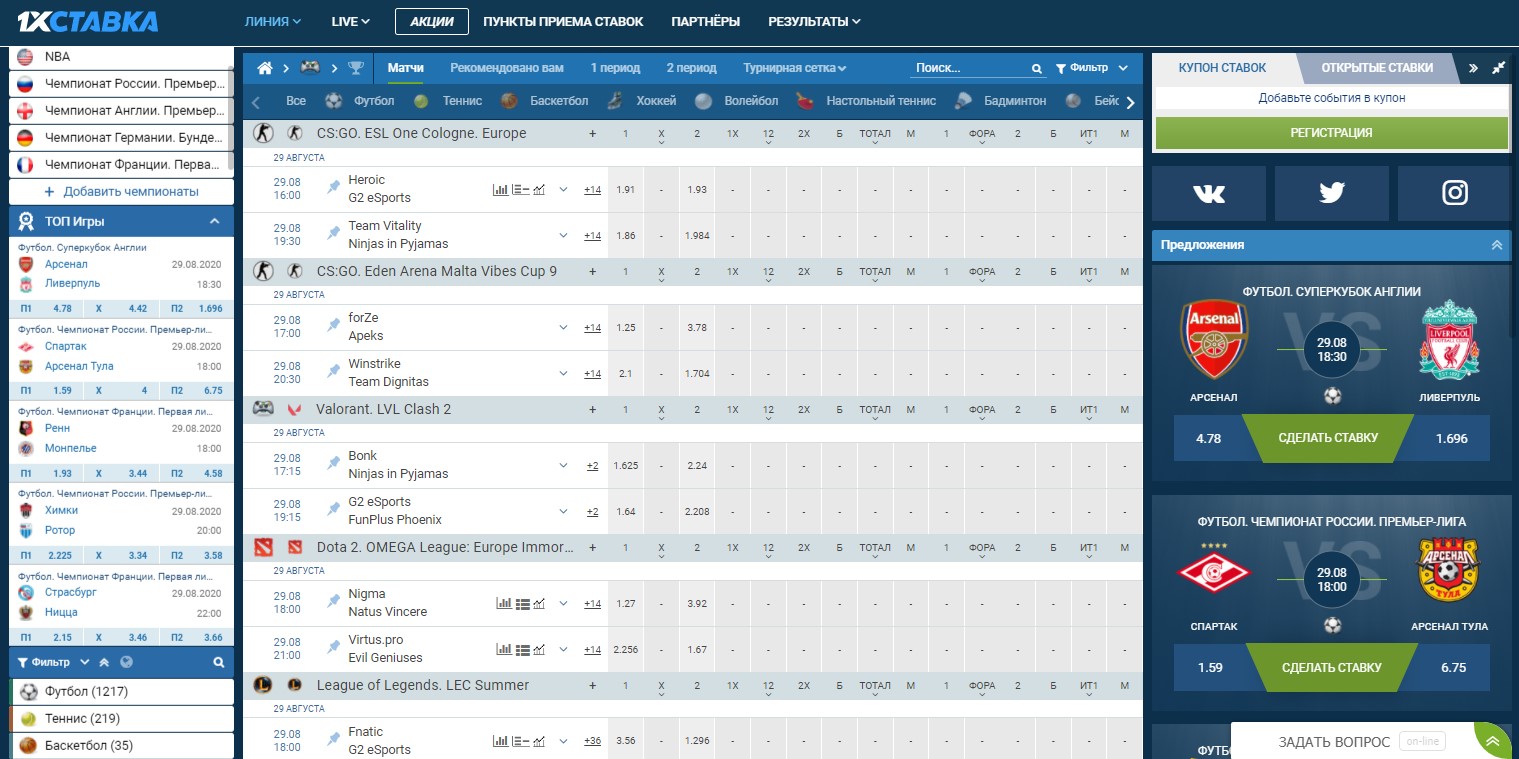Select the Бадминтон sport in the sports strip
The image size is (1519, 759).
[x=1000, y=101]
